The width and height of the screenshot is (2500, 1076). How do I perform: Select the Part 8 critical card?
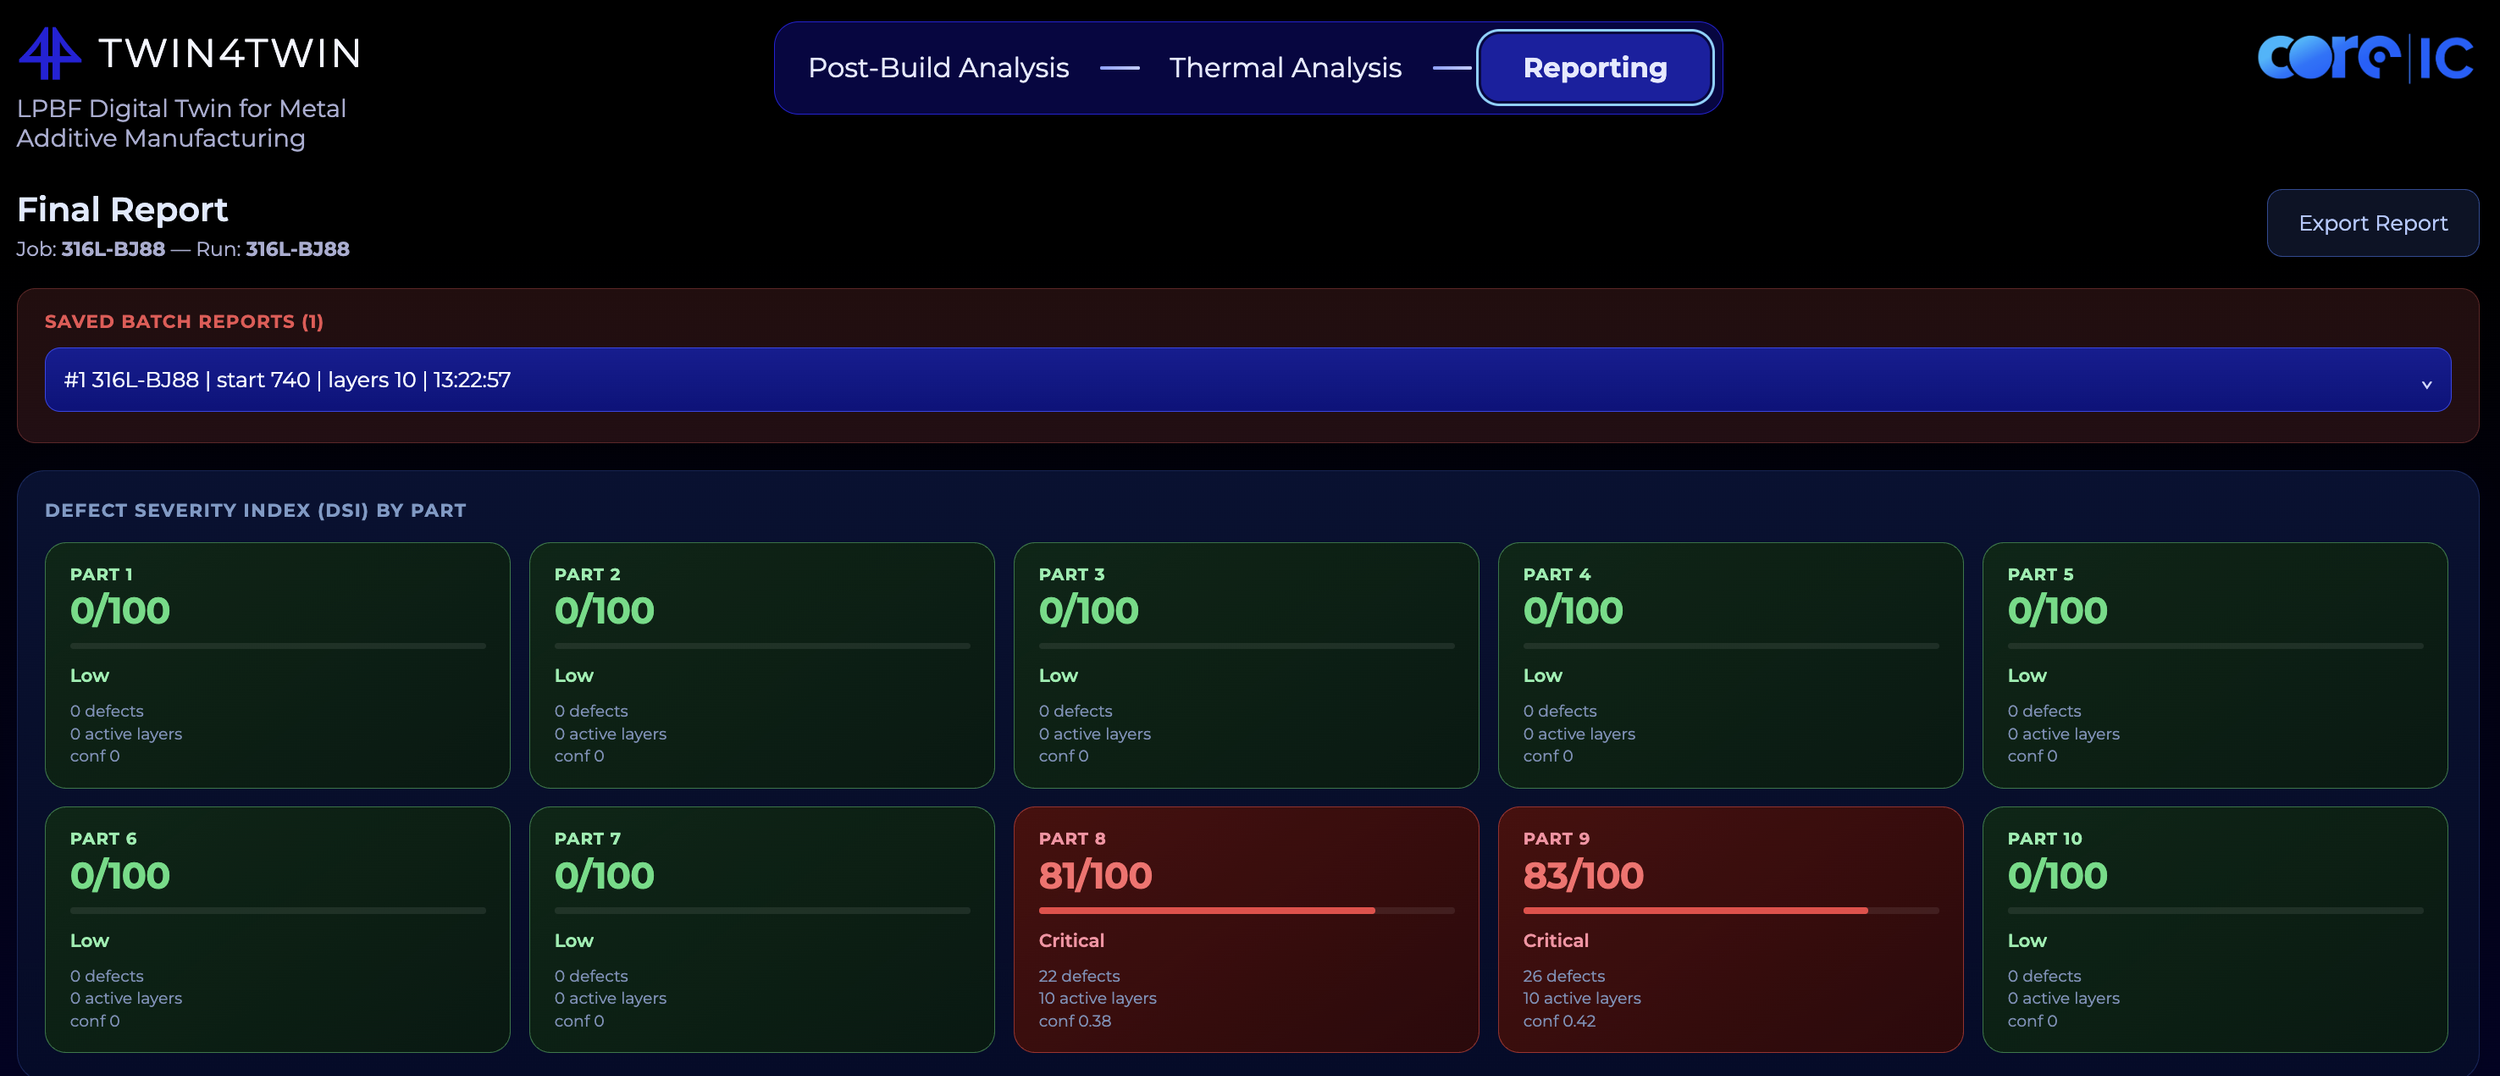1246,929
